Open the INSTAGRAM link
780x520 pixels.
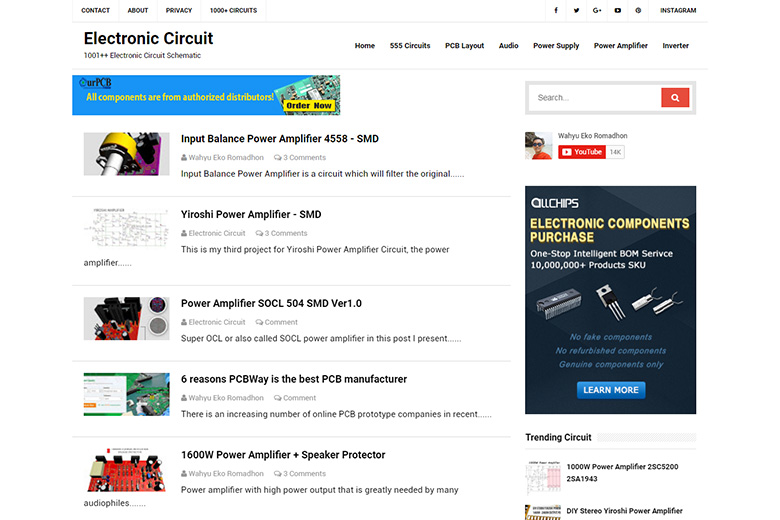[678, 10]
